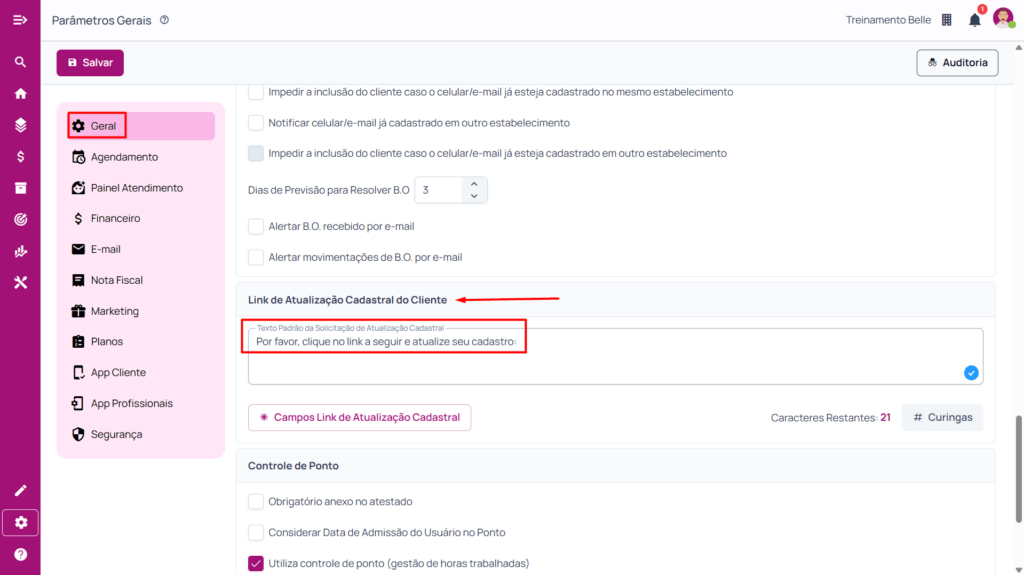Screen dimensions: 1024x575
Task: Go to home icon in sidebar
Action: pyautogui.click(x=20, y=94)
